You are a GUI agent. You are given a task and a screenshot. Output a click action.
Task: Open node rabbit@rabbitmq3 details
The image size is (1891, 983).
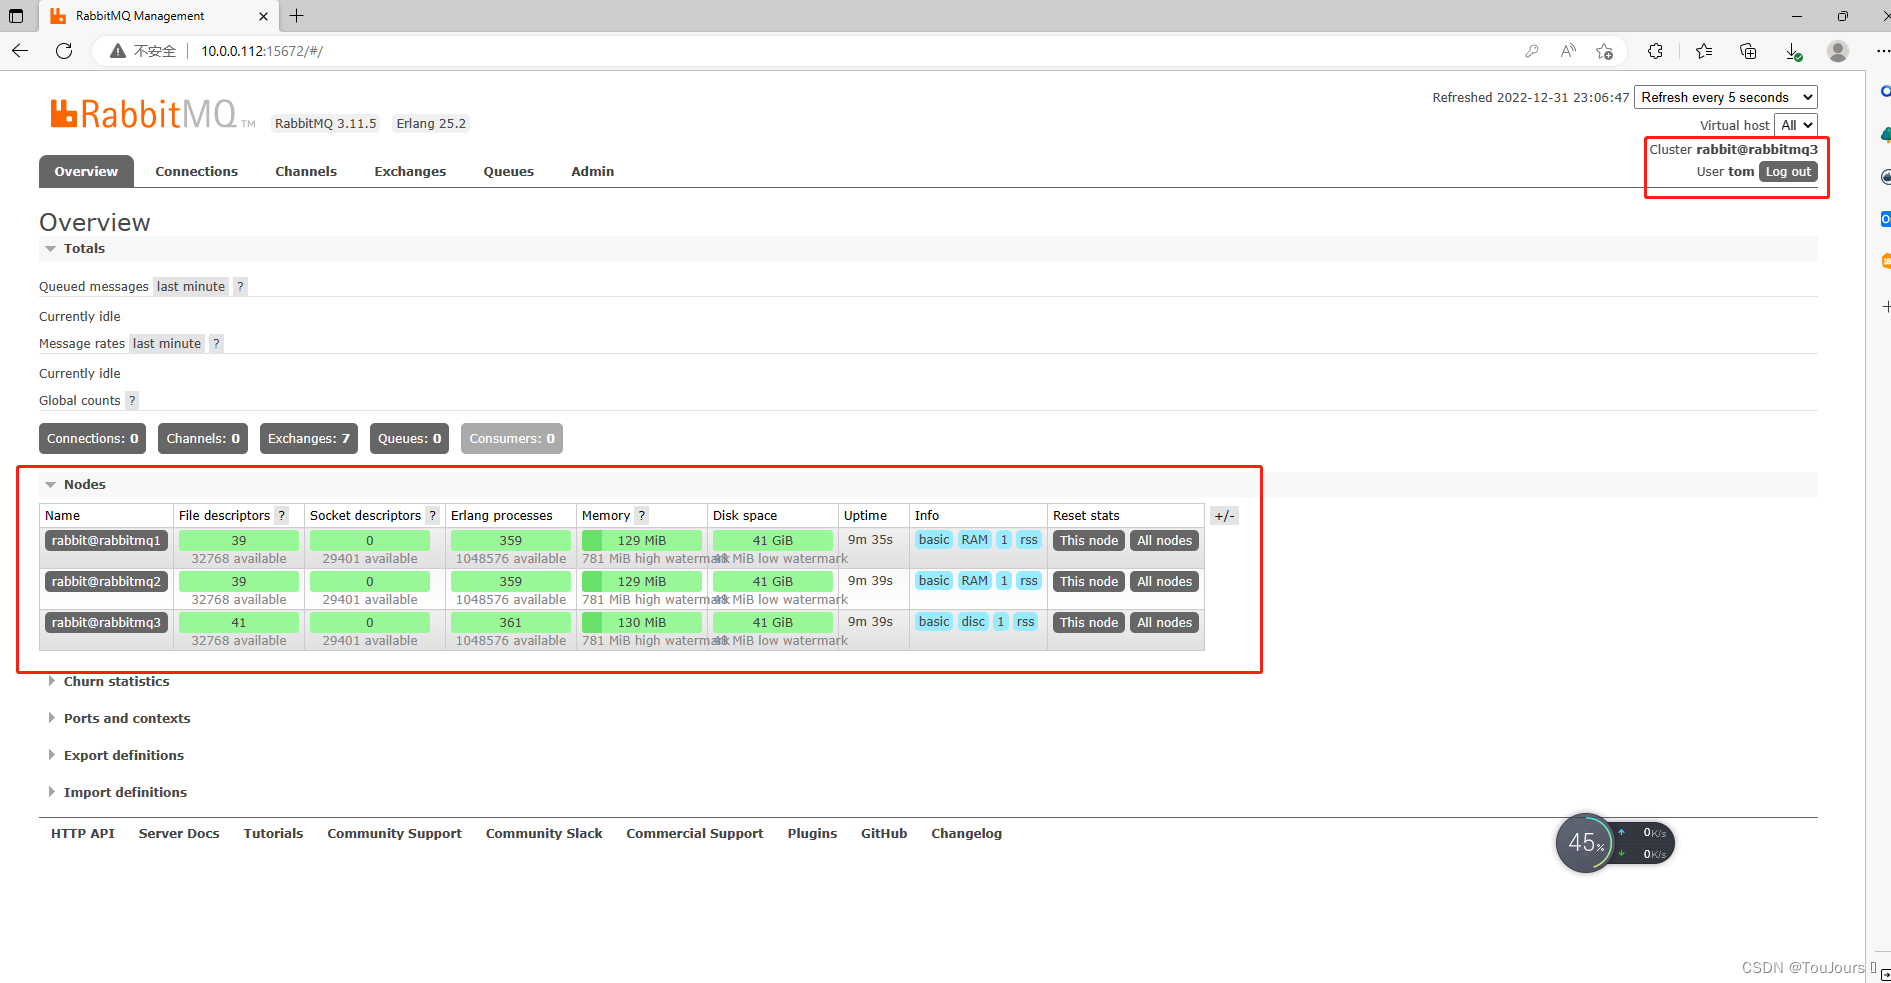[x=106, y=622]
